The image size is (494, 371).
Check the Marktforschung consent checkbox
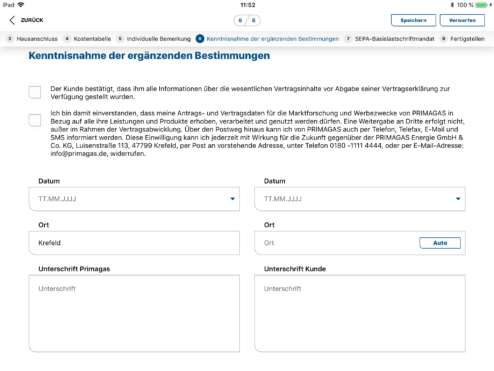(35, 120)
